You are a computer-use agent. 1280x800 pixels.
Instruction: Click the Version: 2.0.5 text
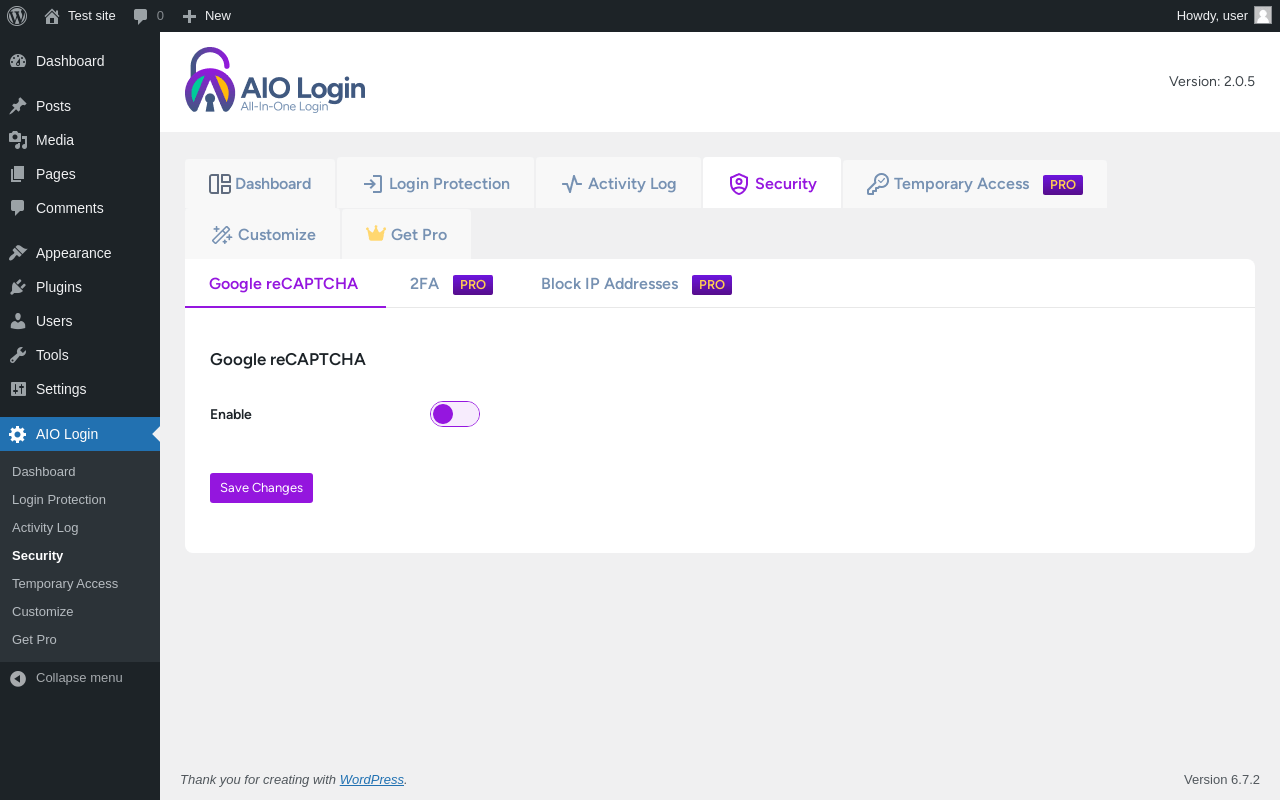click(1212, 82)
